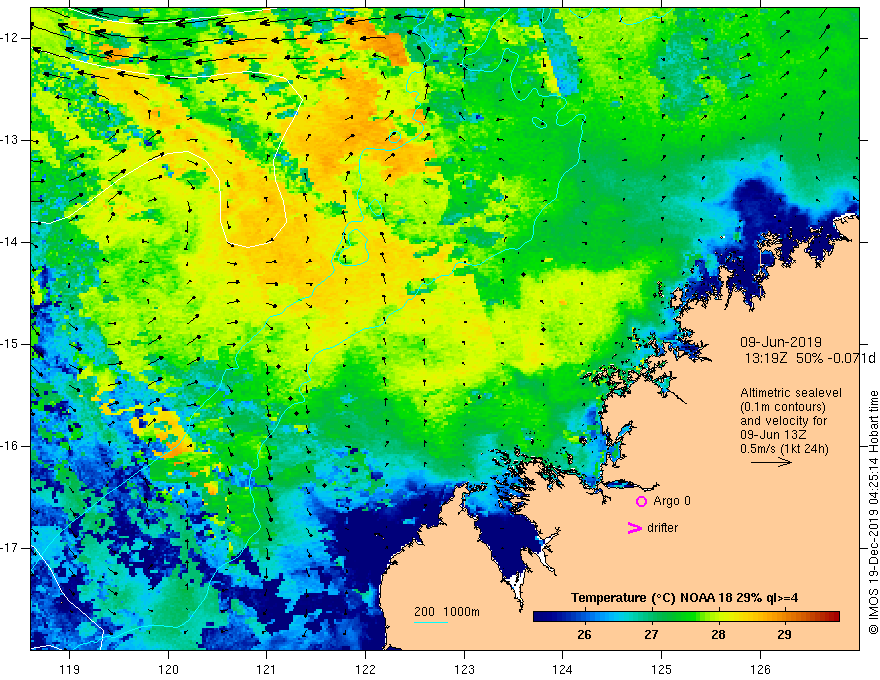Click latitude axis label -12
880x680 pixels.
pyautogui.click(x=10, y=38)
